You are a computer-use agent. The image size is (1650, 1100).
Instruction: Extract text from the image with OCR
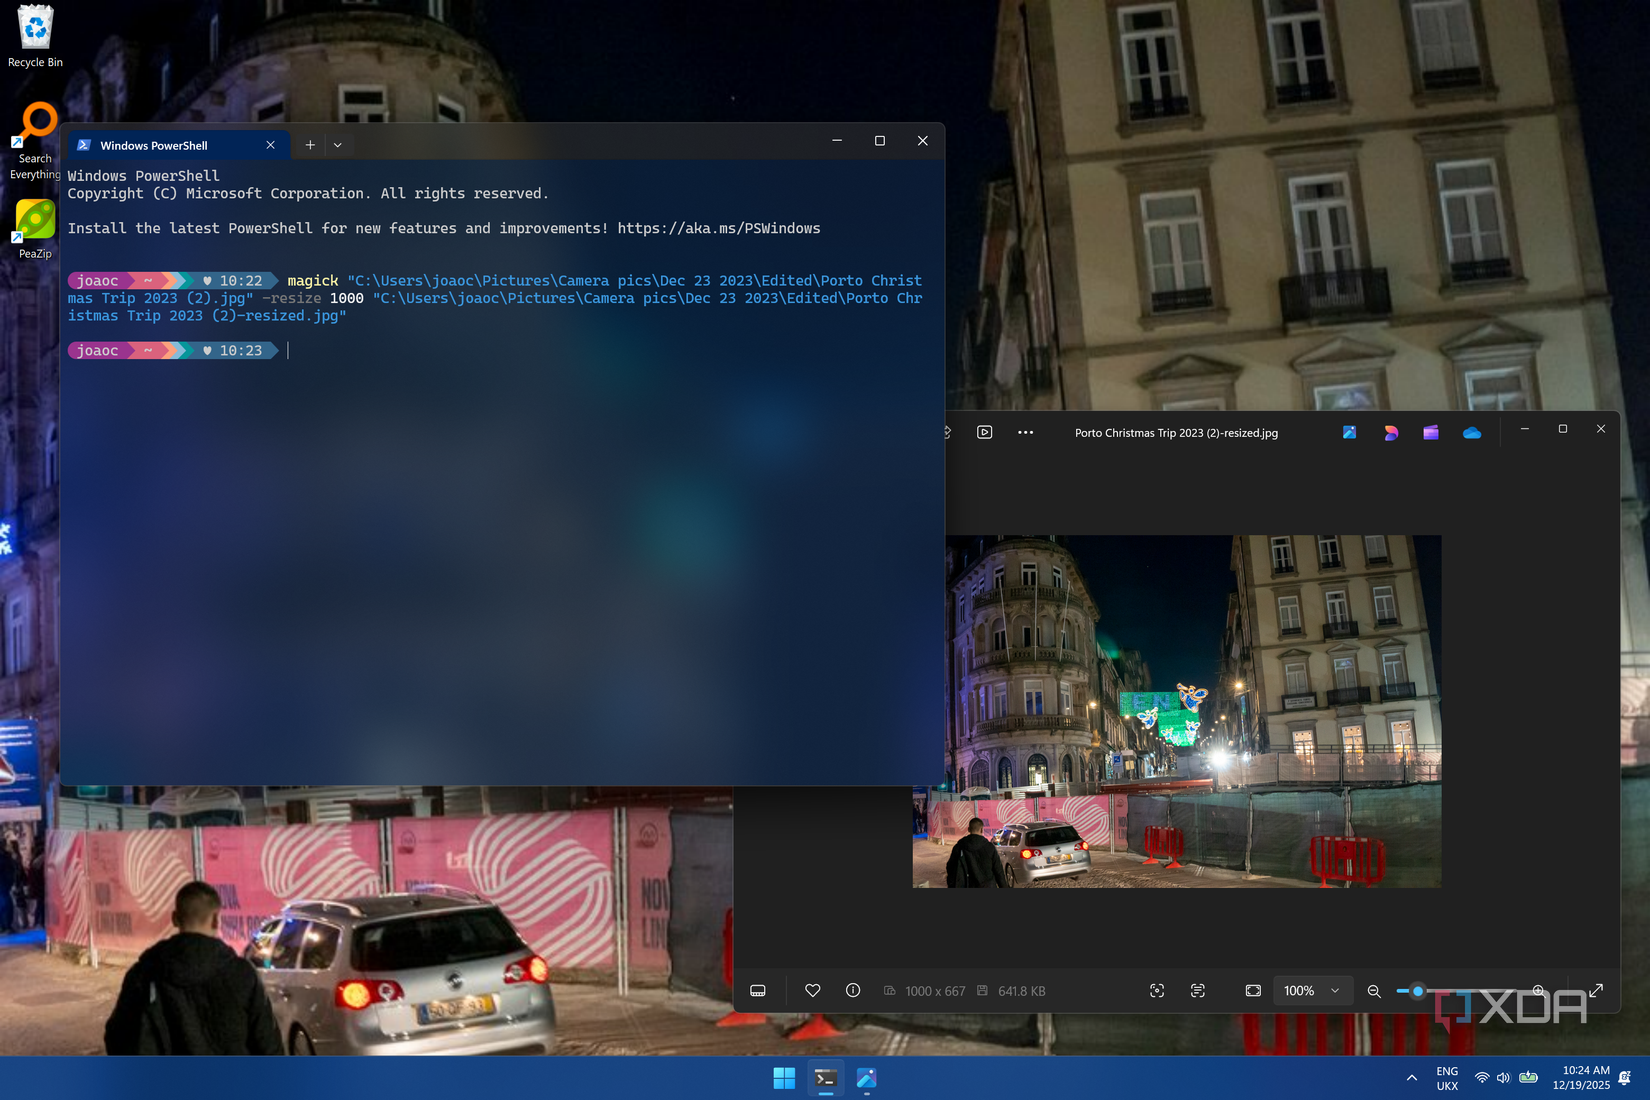[1197, 990]
